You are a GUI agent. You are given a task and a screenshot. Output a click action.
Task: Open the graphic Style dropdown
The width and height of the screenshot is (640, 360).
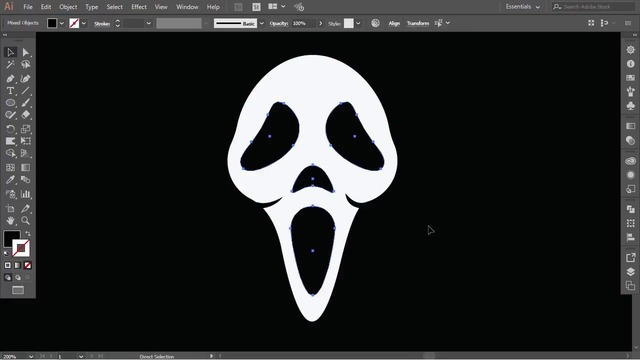point(358,23)
